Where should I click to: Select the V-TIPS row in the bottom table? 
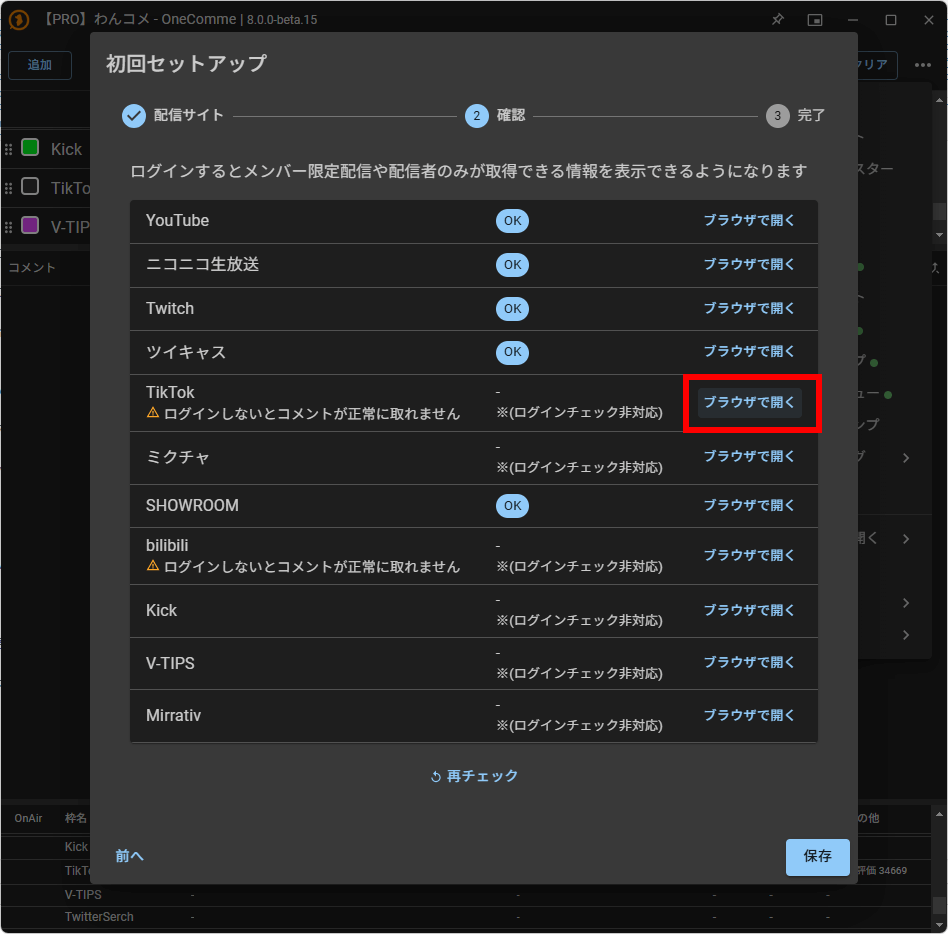pyautogui.click(x=466, y=895)
